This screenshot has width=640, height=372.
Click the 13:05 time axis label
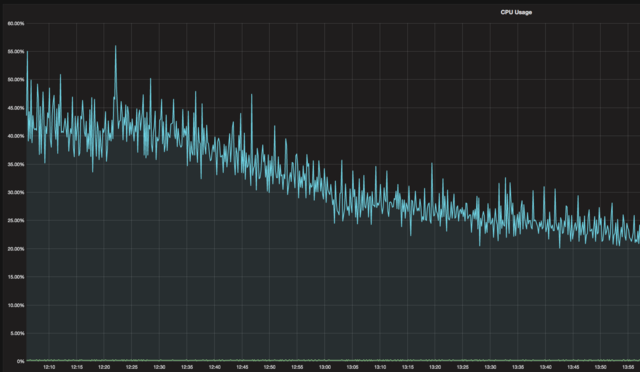click(x=352, y=367)
